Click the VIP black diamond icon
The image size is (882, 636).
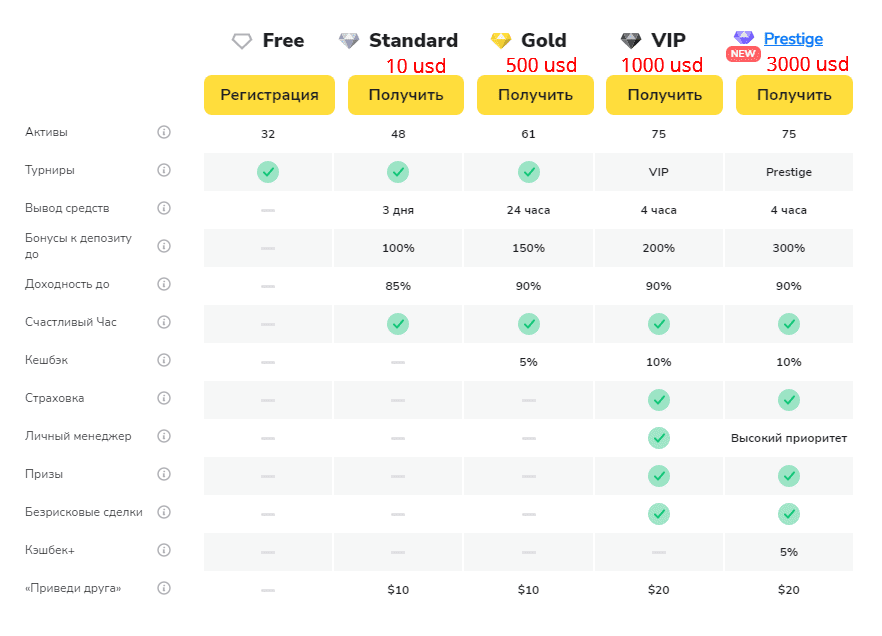pyautogui.click(x=631, y=40)
